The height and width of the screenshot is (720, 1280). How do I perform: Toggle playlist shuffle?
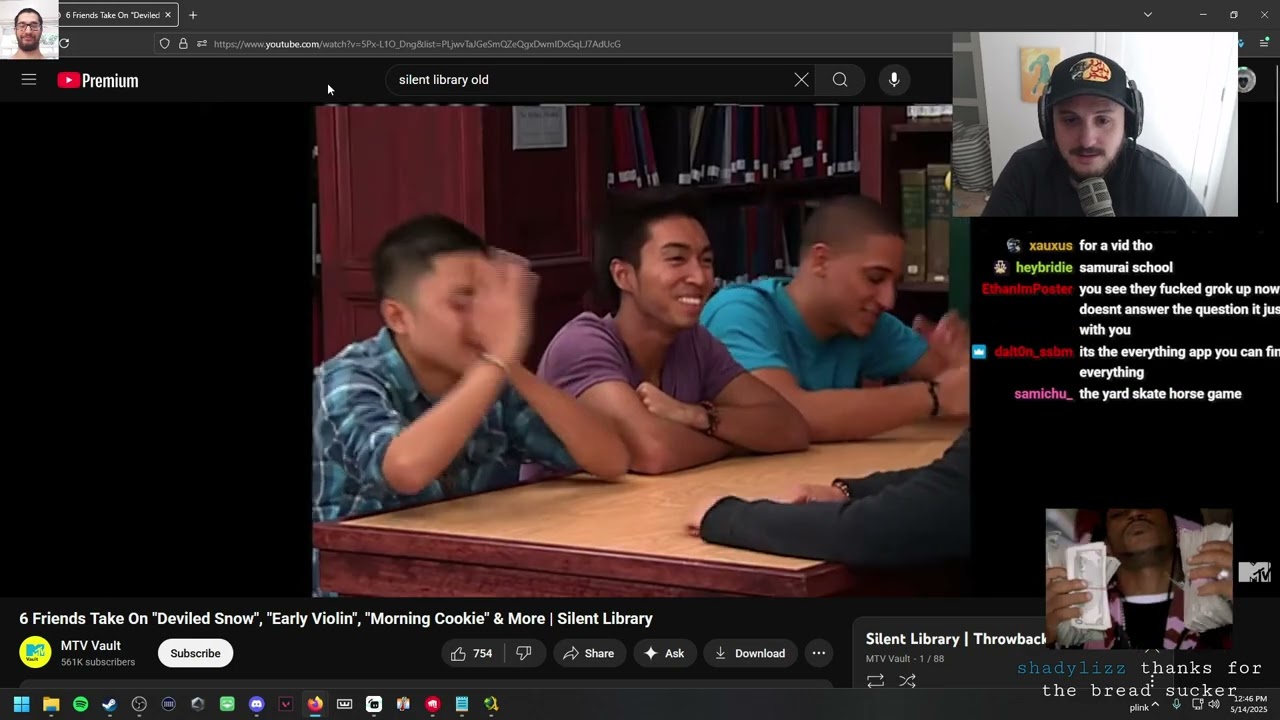point(907,681)
